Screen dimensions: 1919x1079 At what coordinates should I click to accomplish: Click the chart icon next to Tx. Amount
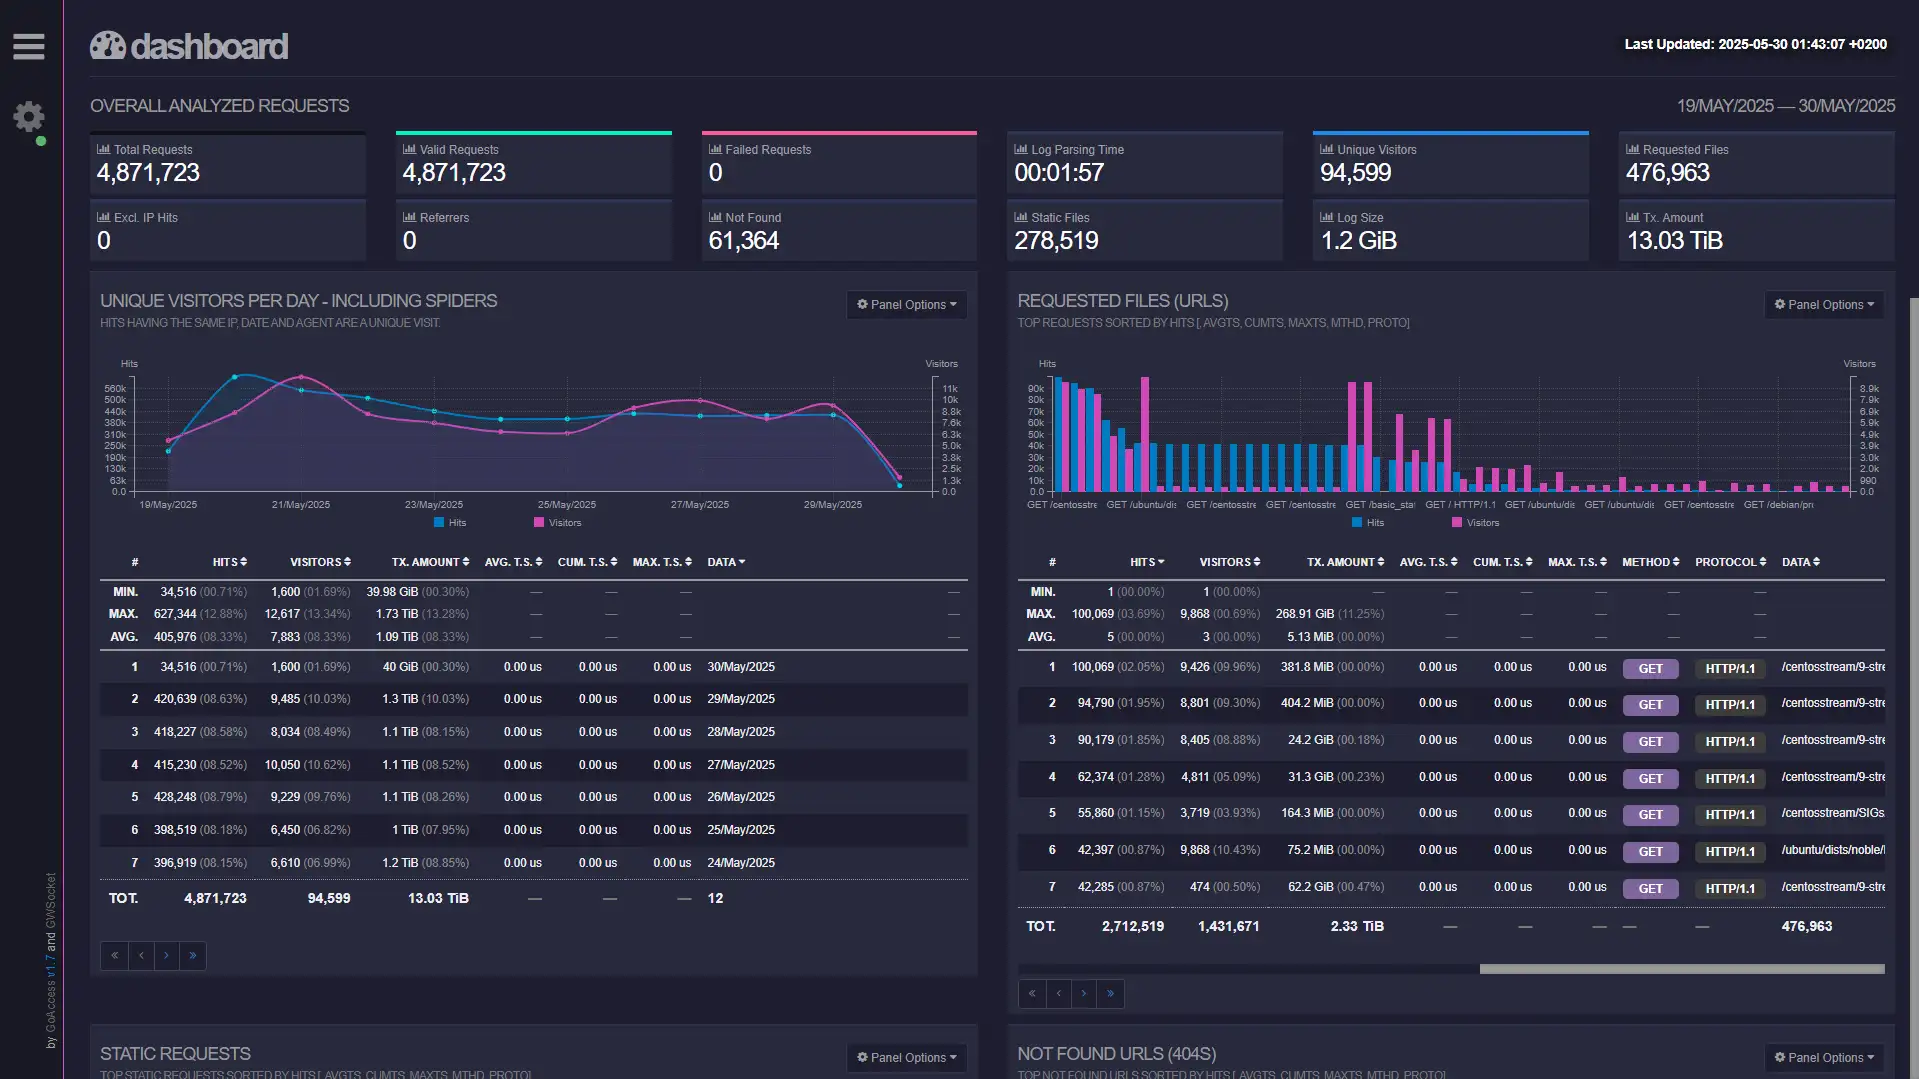(x=1631, y=217)
